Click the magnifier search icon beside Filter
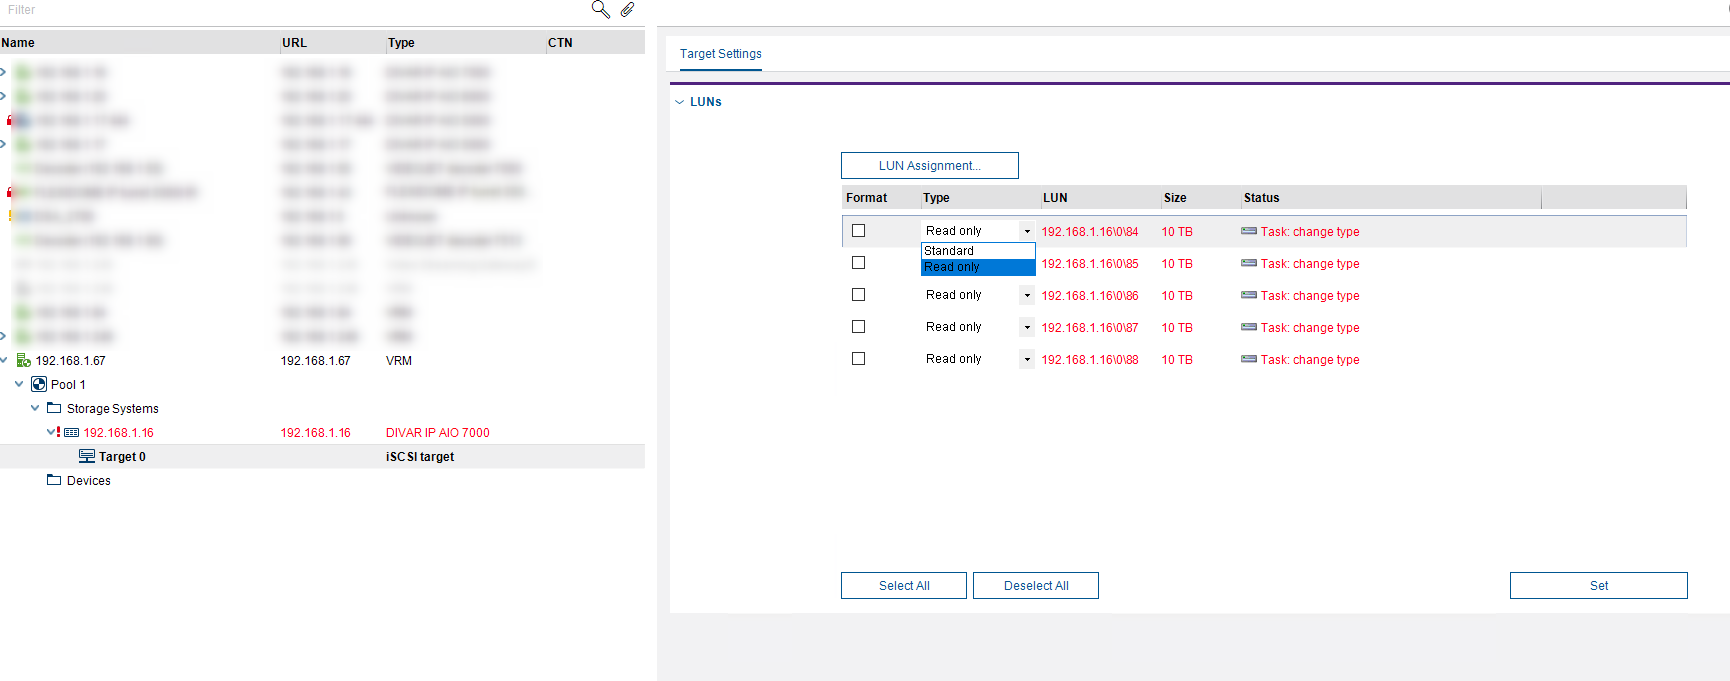This screenshot has width=1730, height=681. click(x=600, y=9)
